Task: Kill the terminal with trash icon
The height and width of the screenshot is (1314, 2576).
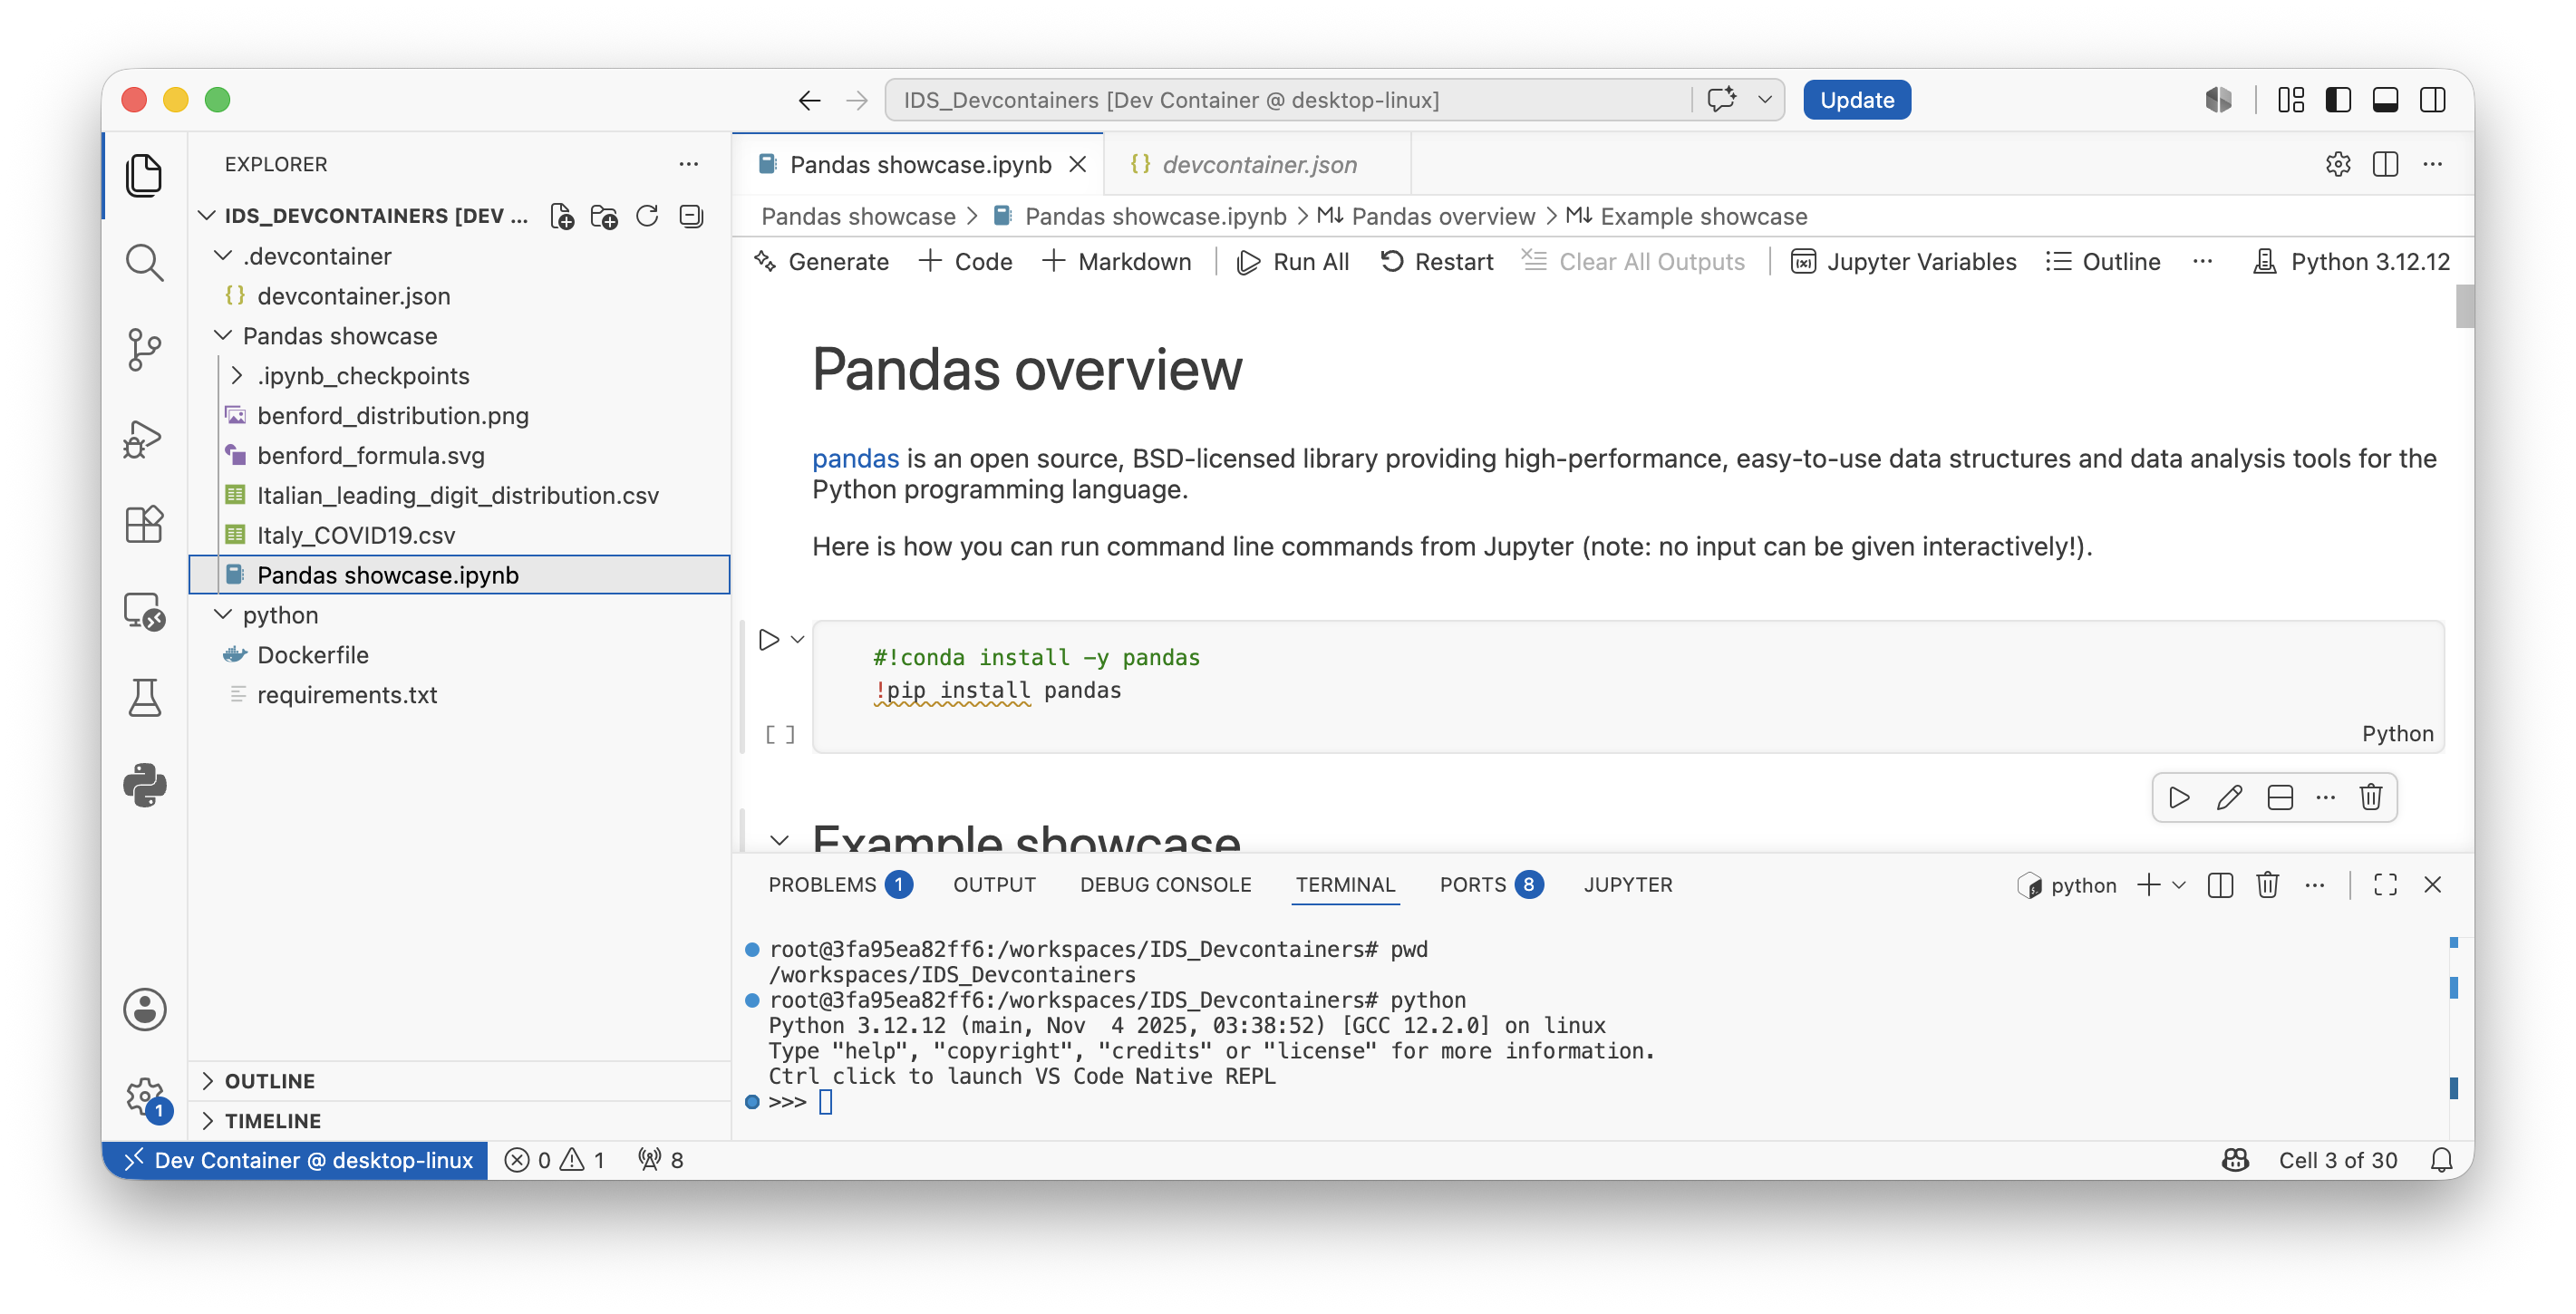Action: [2268, 885]
